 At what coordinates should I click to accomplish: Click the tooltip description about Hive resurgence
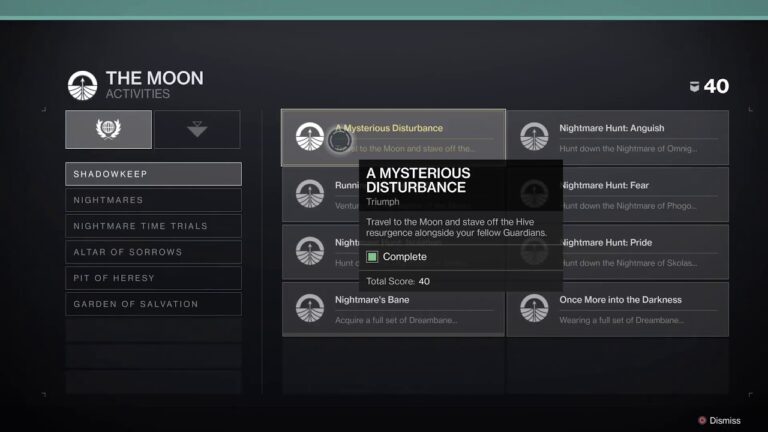point(456,227)
